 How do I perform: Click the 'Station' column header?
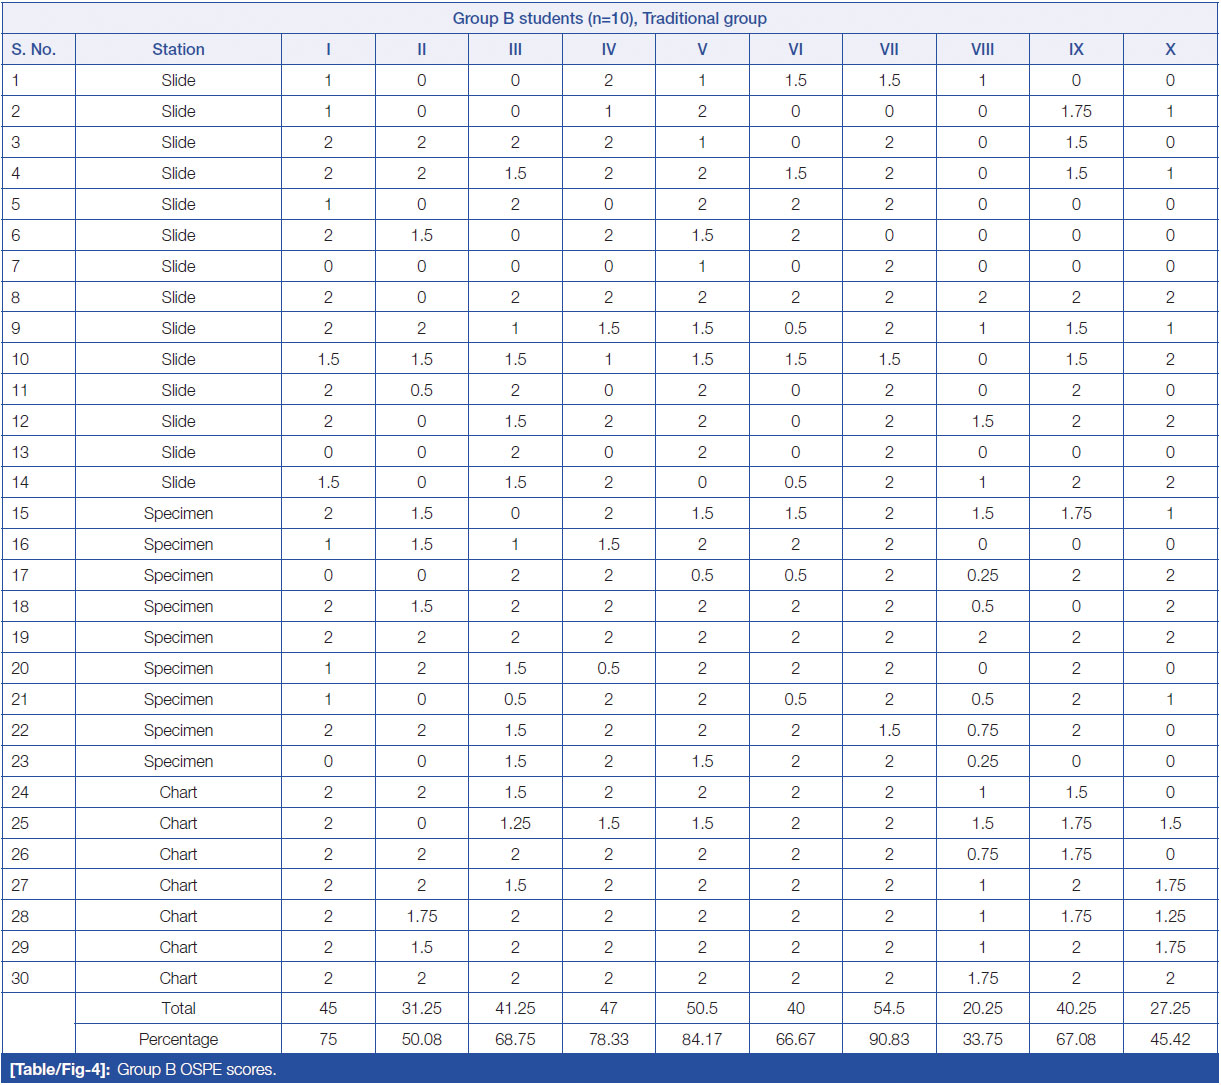pos(178,49)
